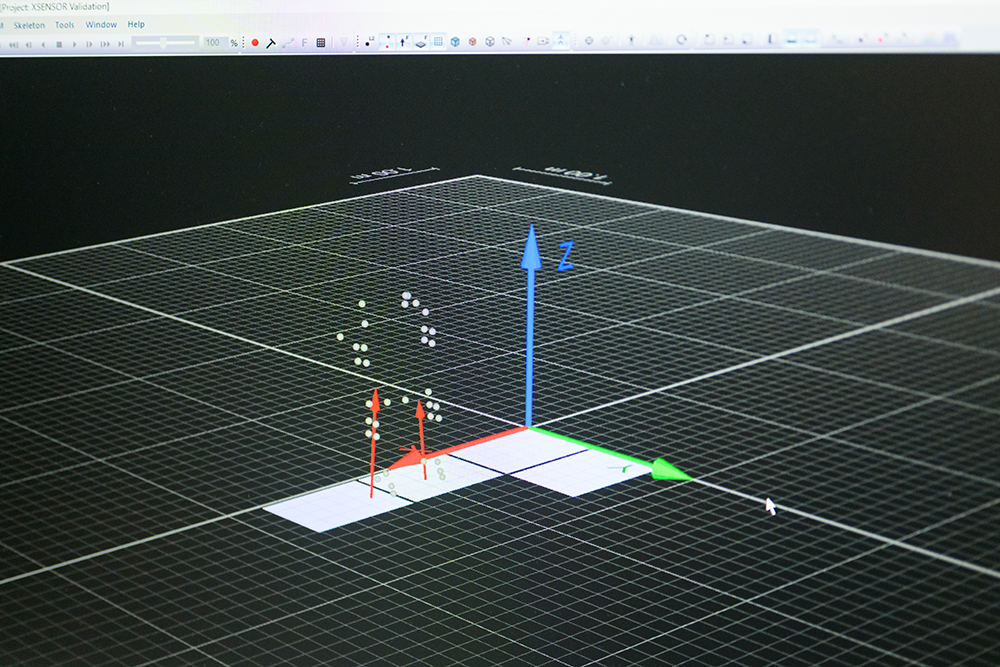Select the taller left red force vector
The height and width of the screenshot is (667, 1000).
[x=374, y=441]
